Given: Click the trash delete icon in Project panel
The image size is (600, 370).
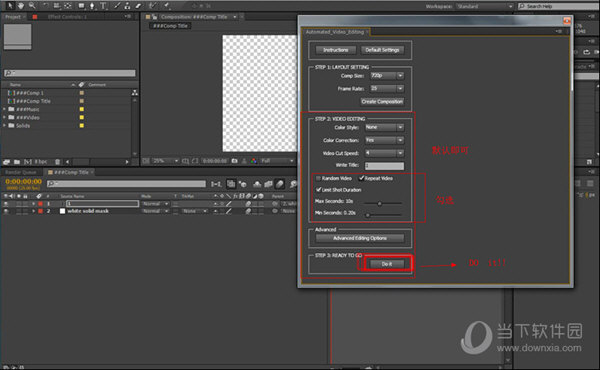Looking at the screenshot, I should [x=57, y=162].
